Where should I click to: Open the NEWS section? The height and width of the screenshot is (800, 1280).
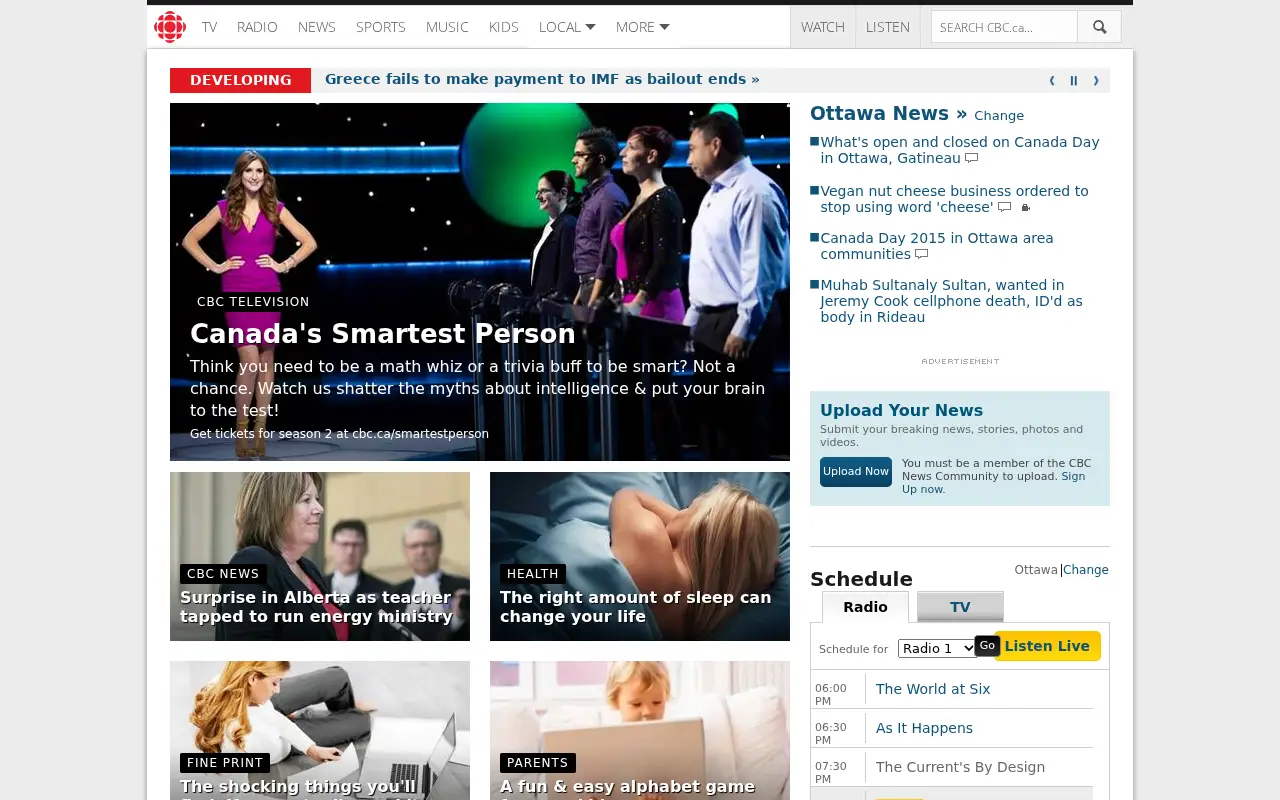point(317,27)
